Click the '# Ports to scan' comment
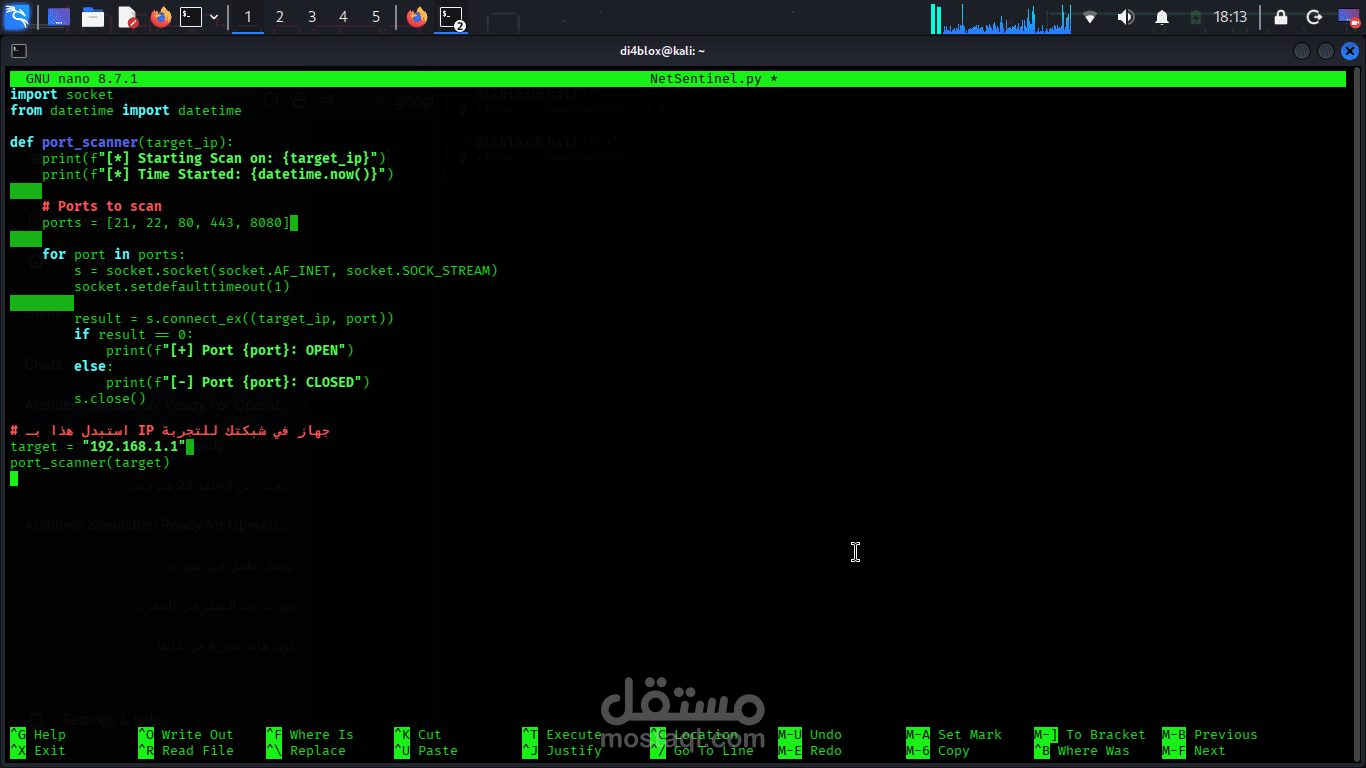The width and height of the screenshot is (1366, 768). [x=102, y=206]
